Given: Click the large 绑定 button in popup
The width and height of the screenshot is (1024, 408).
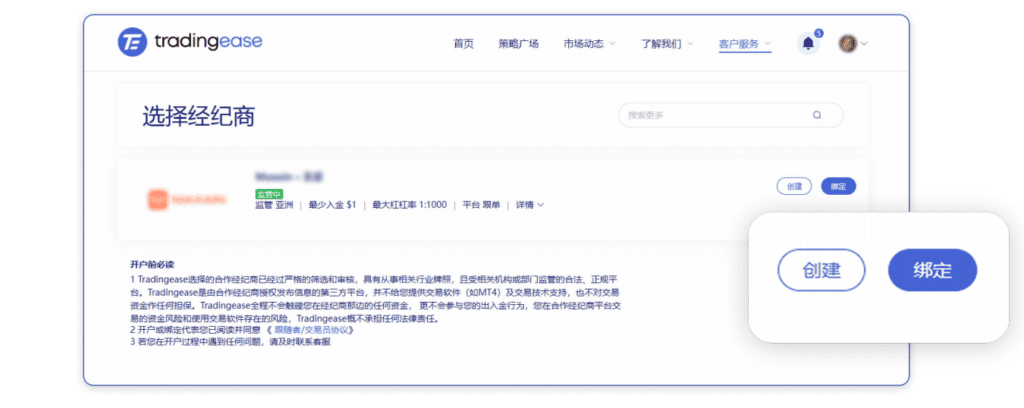Looking at the screenshot, I should pos(931,270).
